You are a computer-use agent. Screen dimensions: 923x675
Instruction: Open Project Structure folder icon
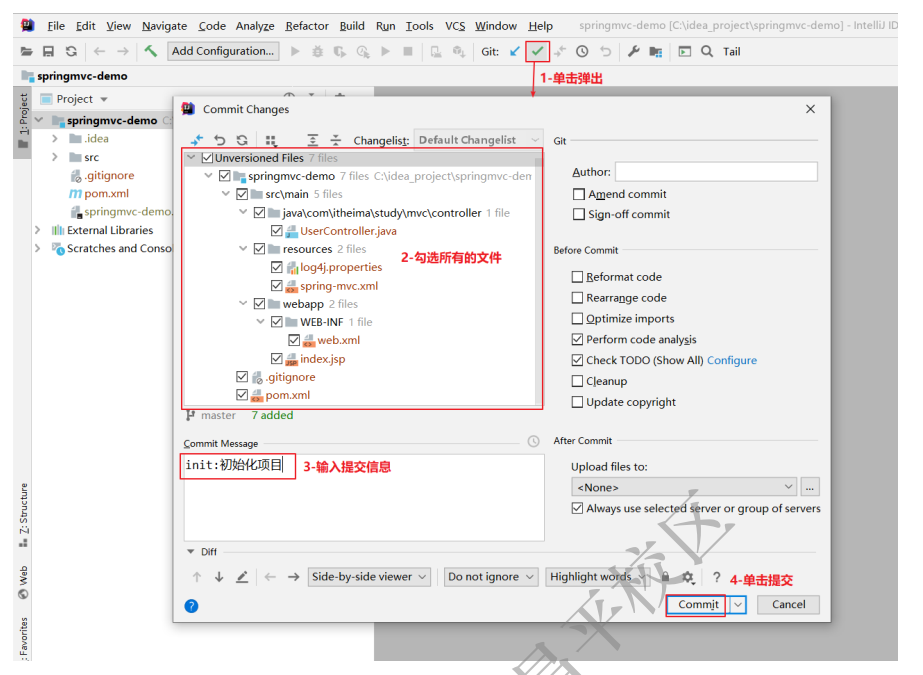pos(656,52)
